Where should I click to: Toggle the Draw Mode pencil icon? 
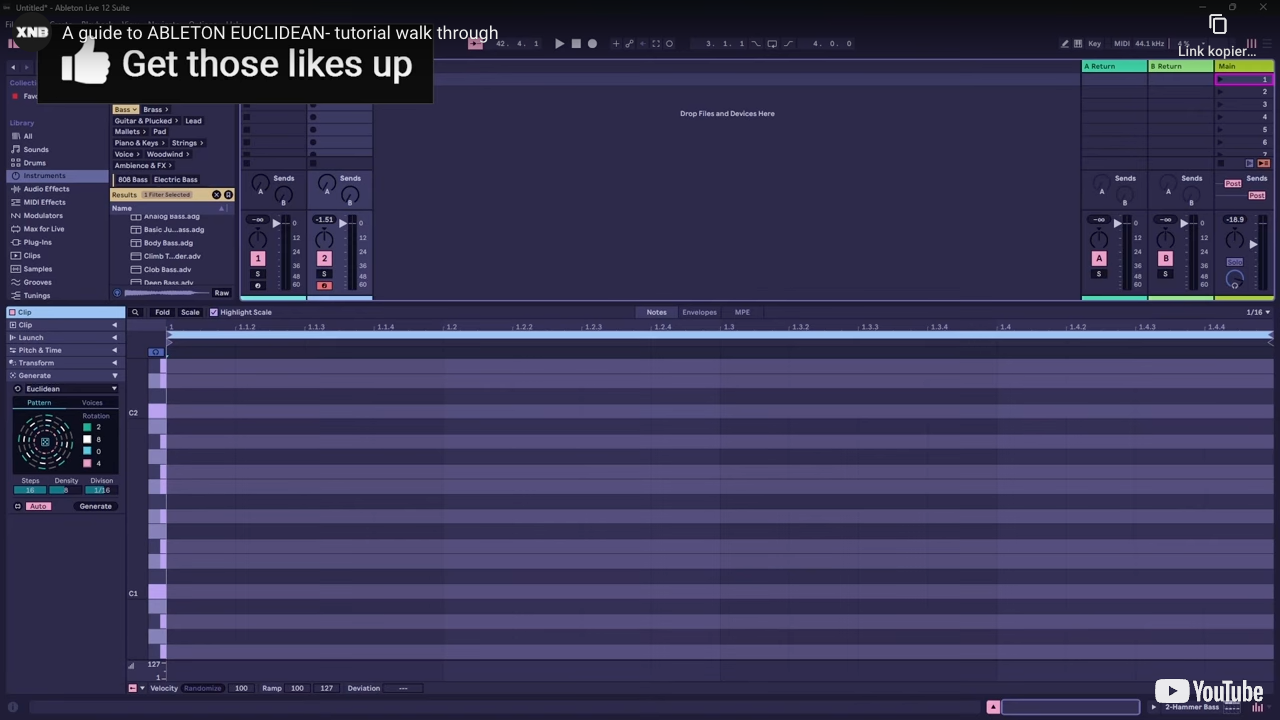[1064, 44]
